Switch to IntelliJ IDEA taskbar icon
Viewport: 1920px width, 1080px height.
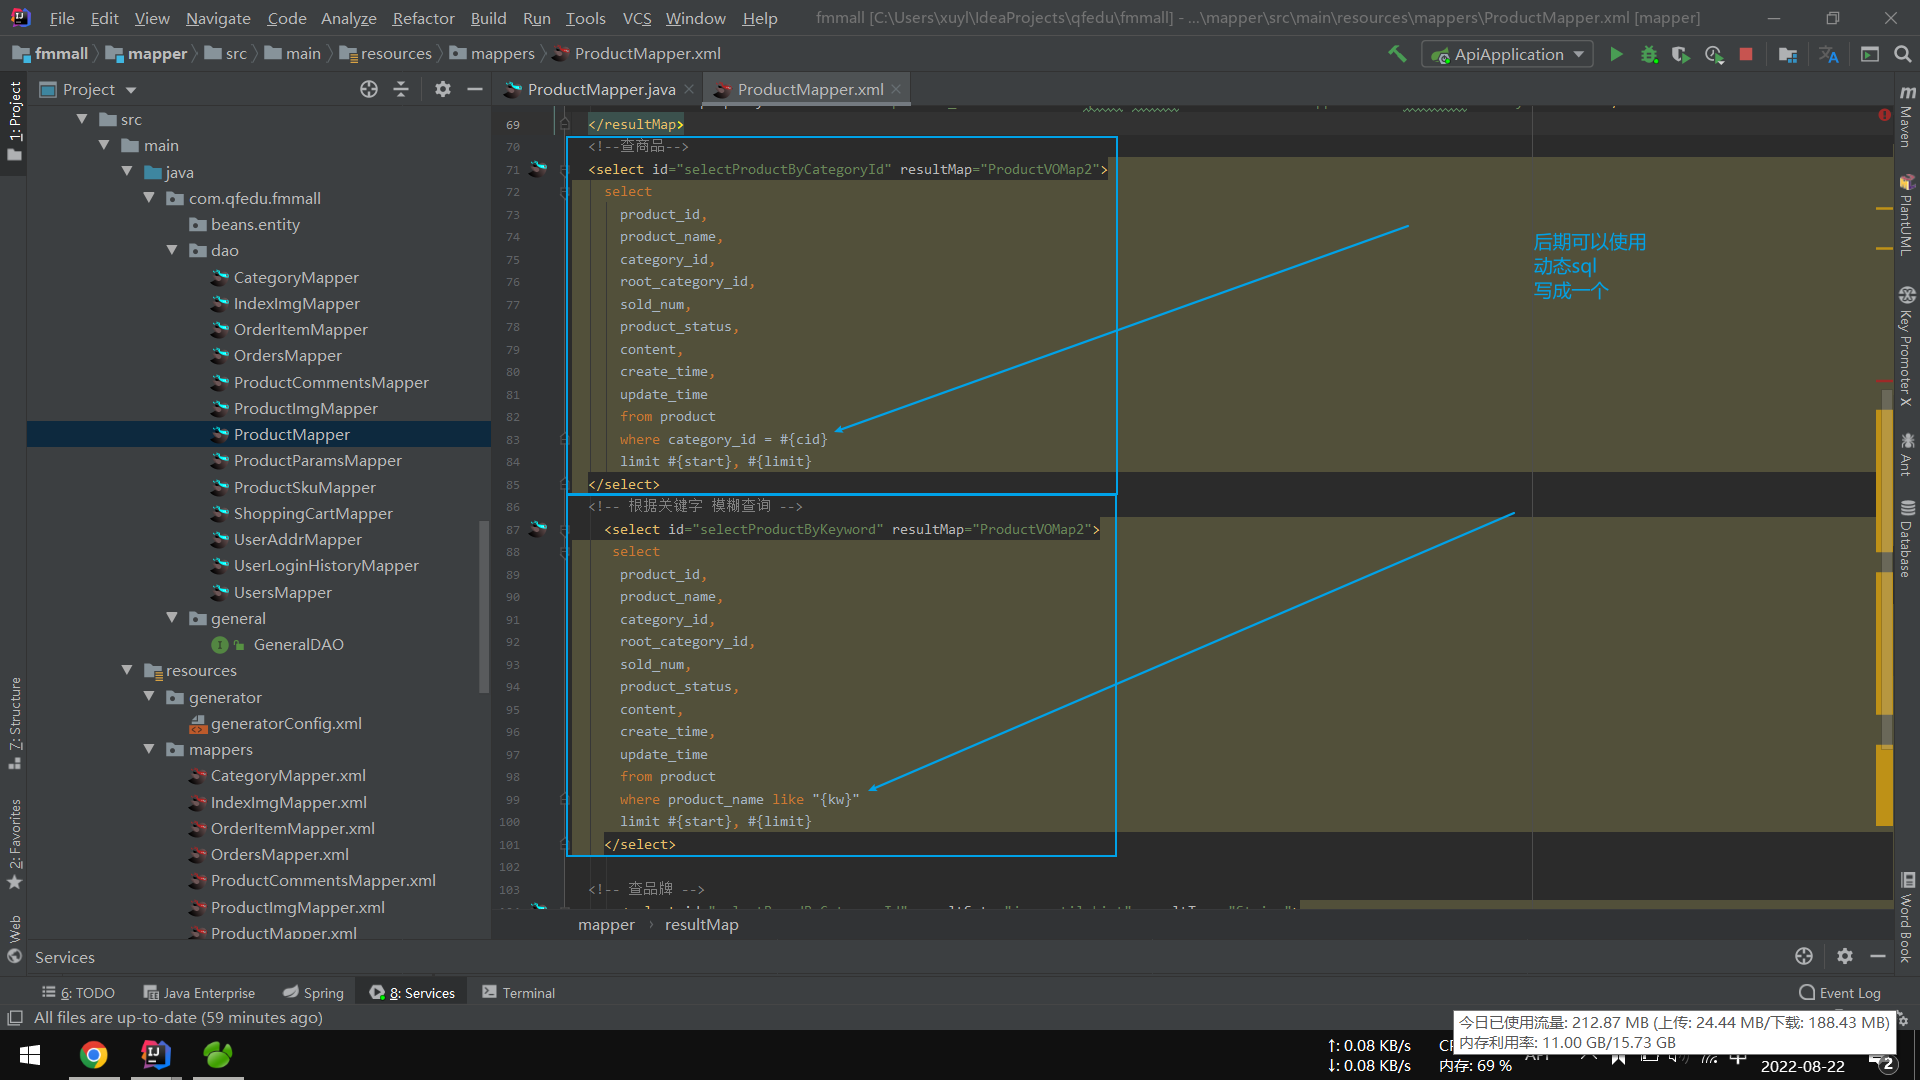pos(156,1055)
